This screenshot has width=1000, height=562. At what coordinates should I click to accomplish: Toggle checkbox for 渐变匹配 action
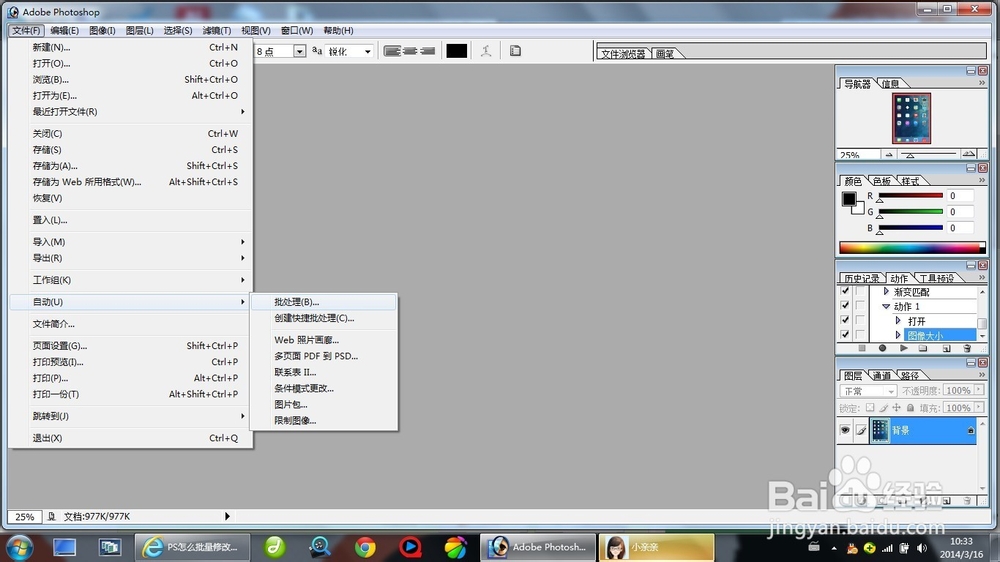845,291
